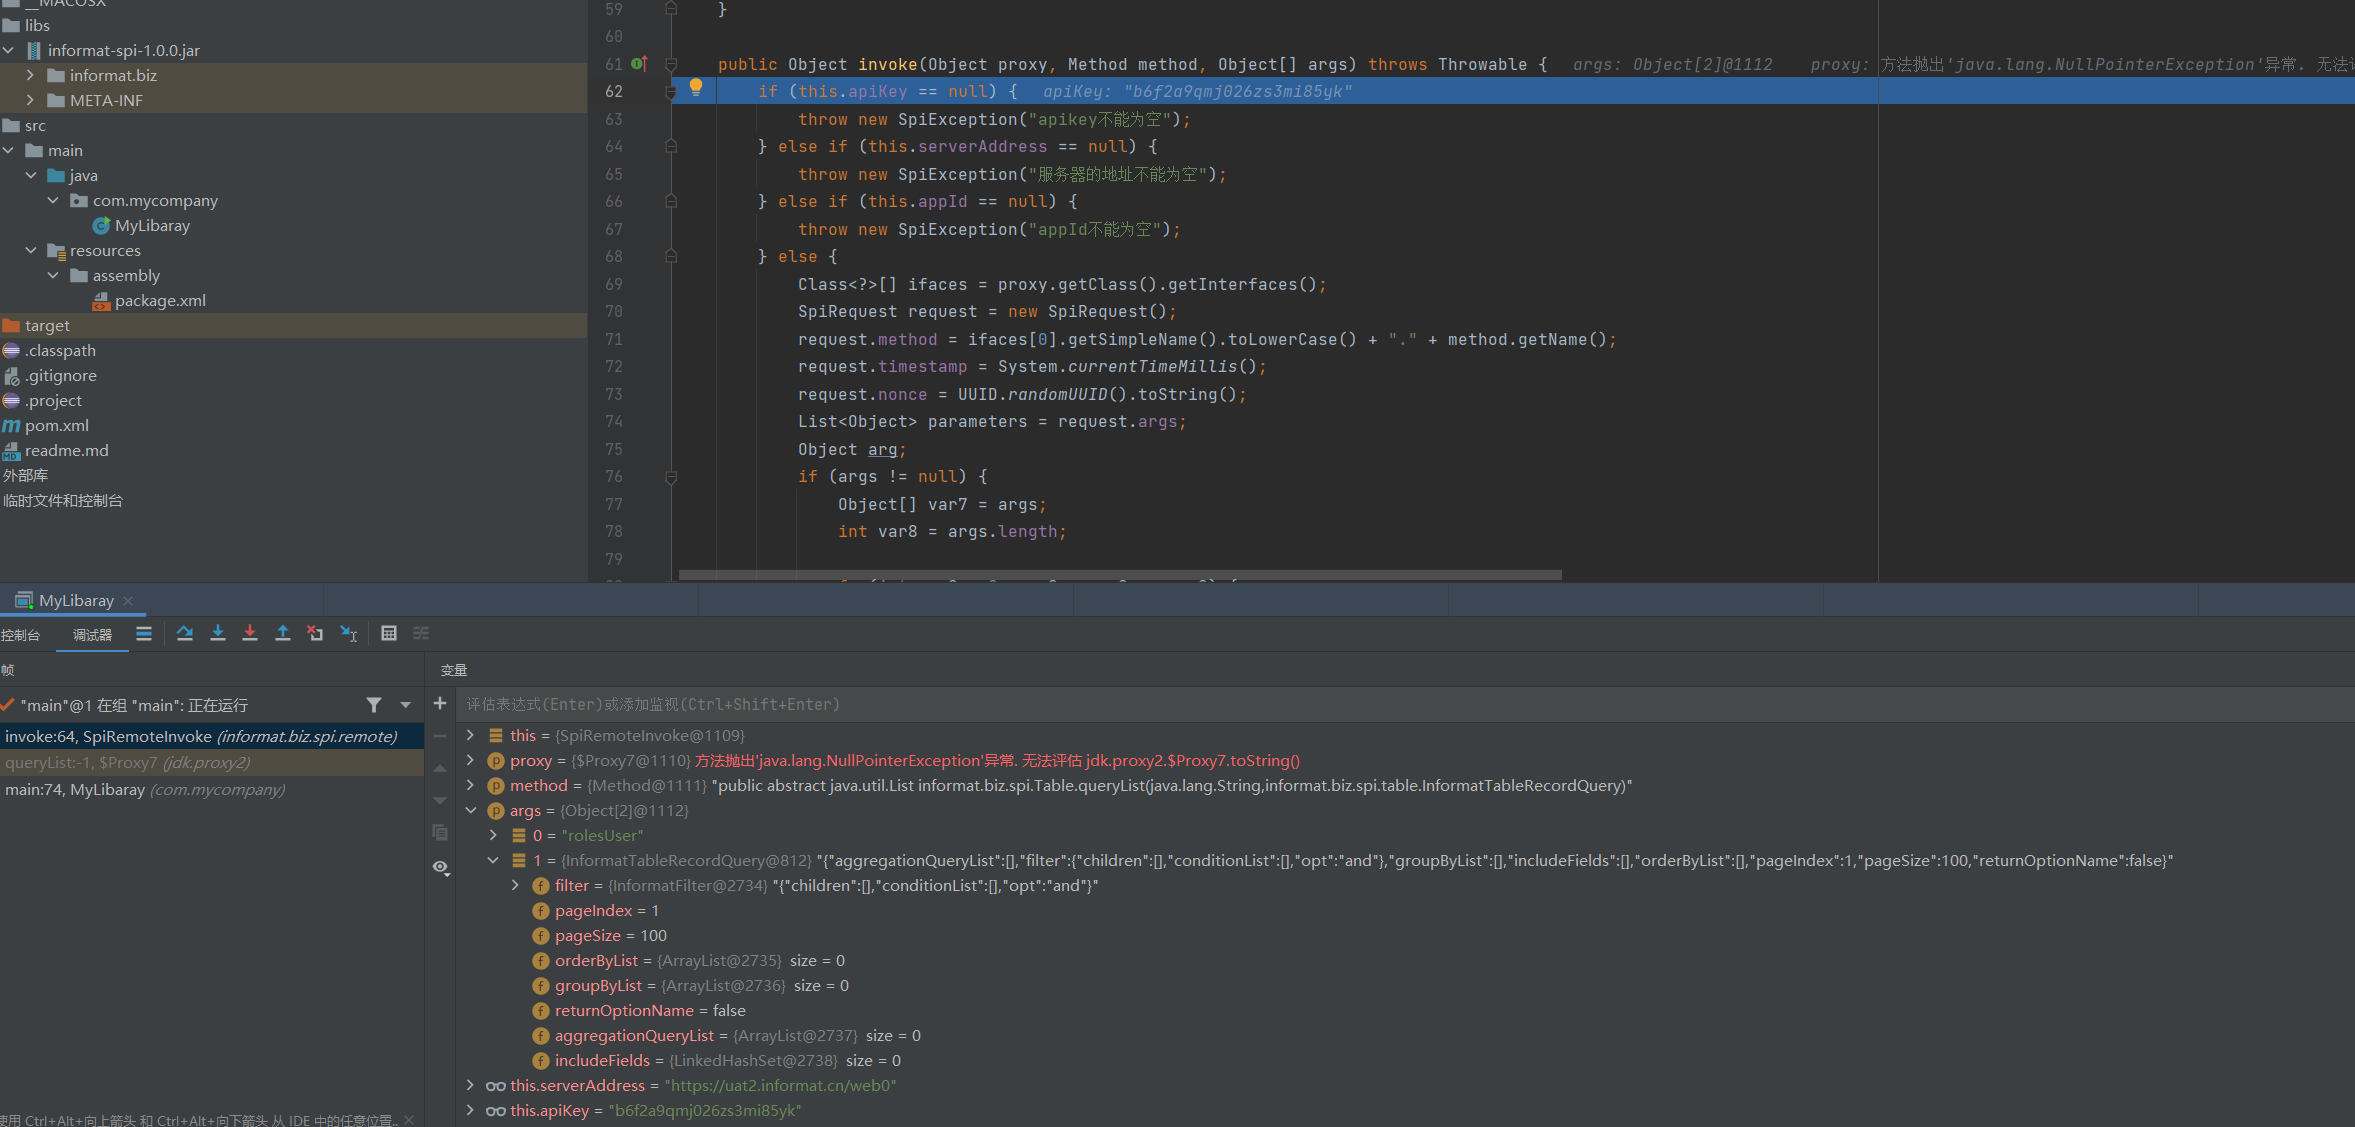
Task: Expand the filter variable under element 1
Action: coord(516,886)
